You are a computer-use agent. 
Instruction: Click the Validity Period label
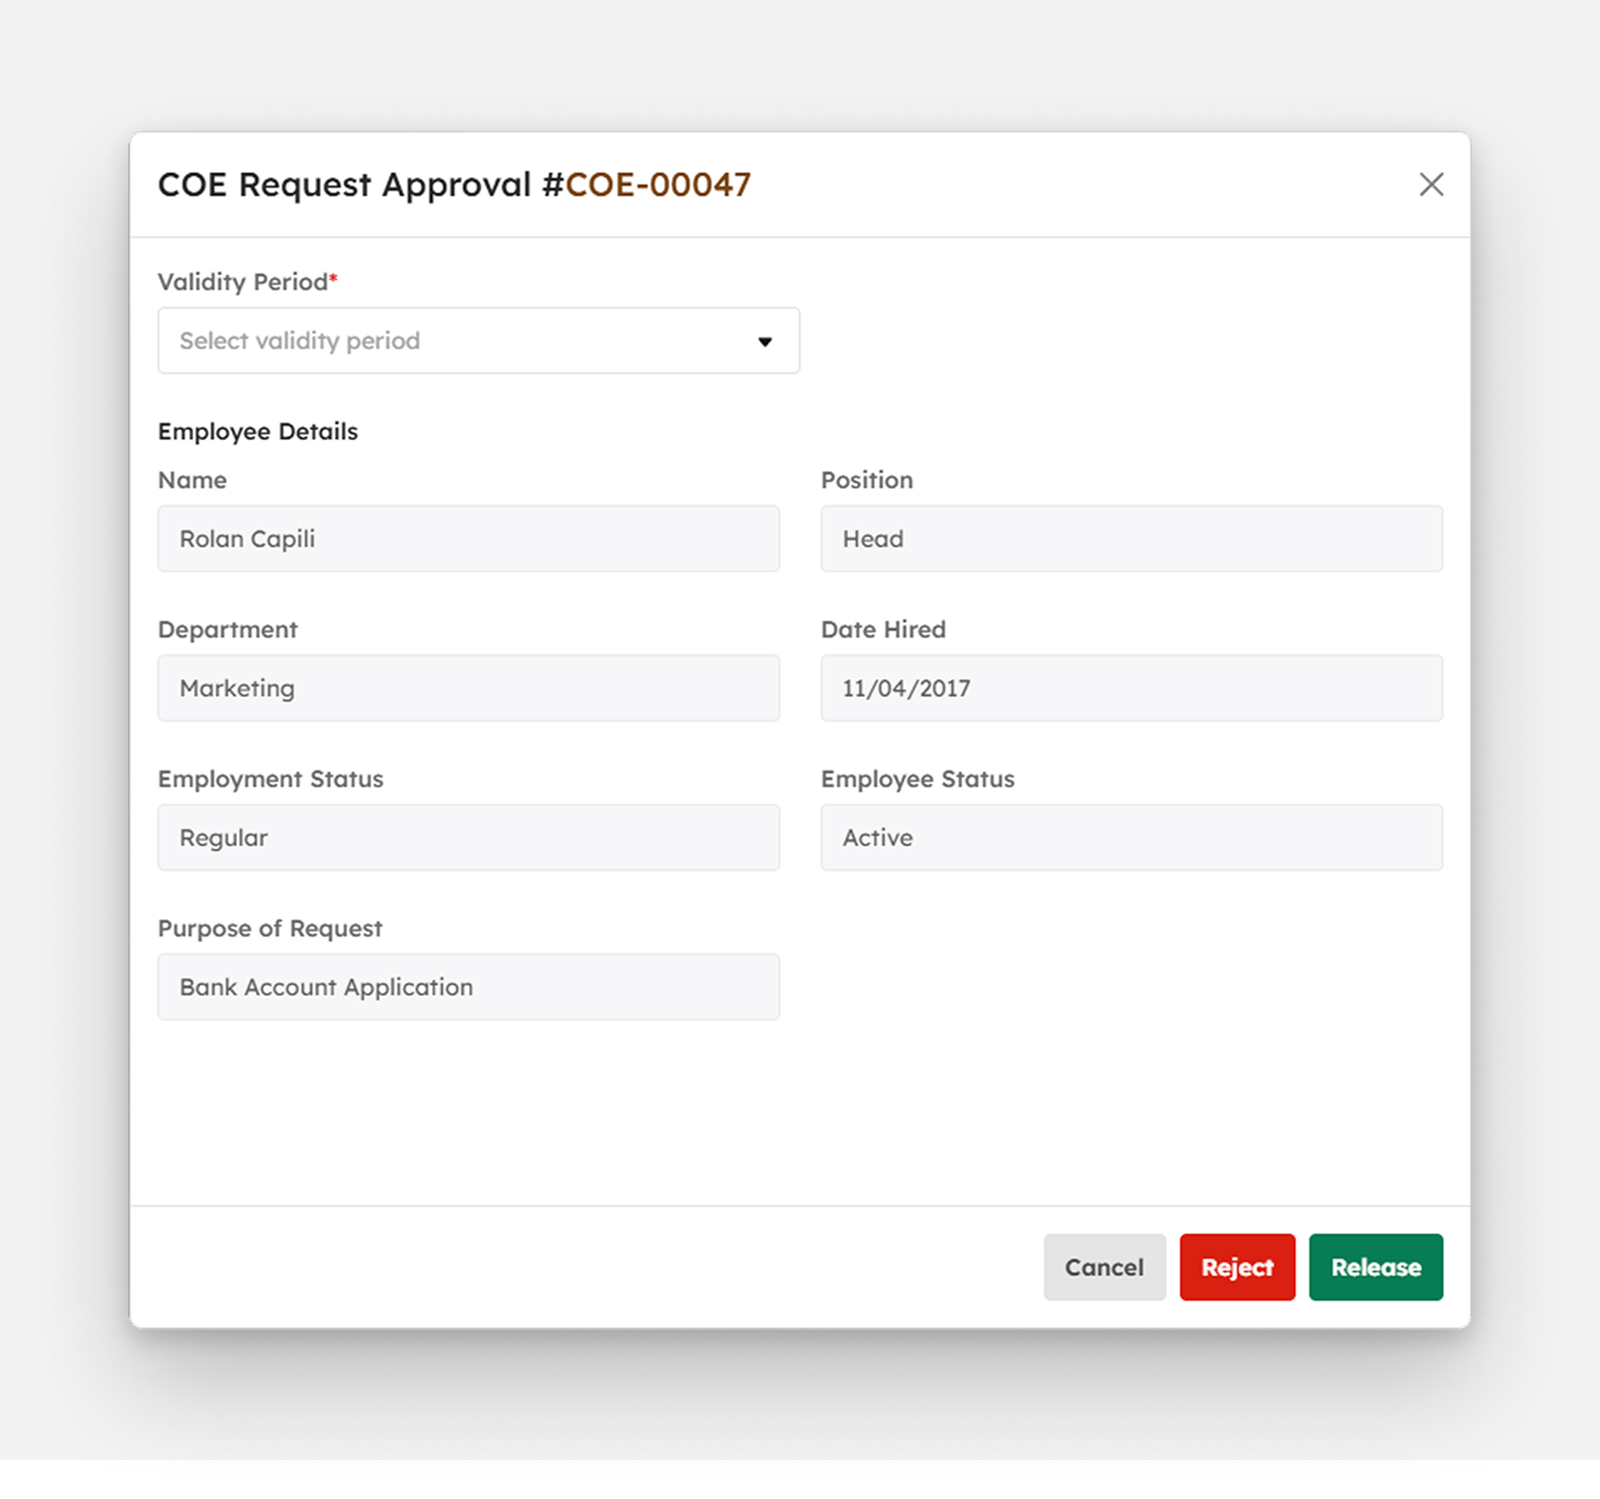[248, 282]
